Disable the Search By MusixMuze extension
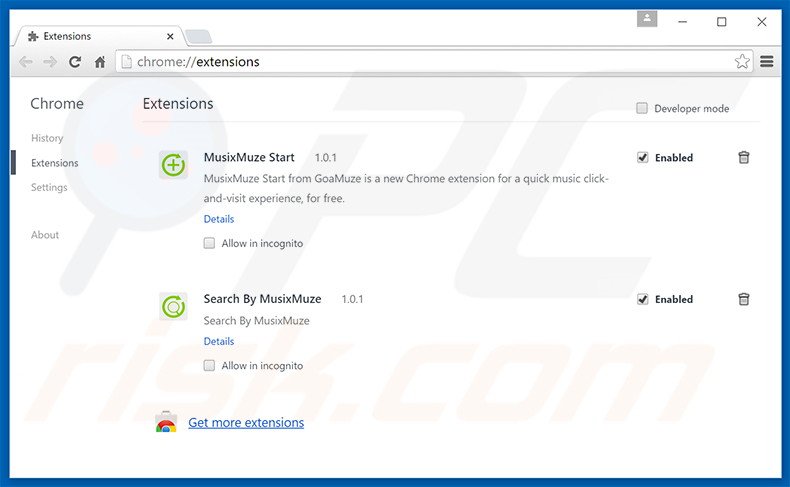This screenshot has height=487, width=790. coord(642,299)
